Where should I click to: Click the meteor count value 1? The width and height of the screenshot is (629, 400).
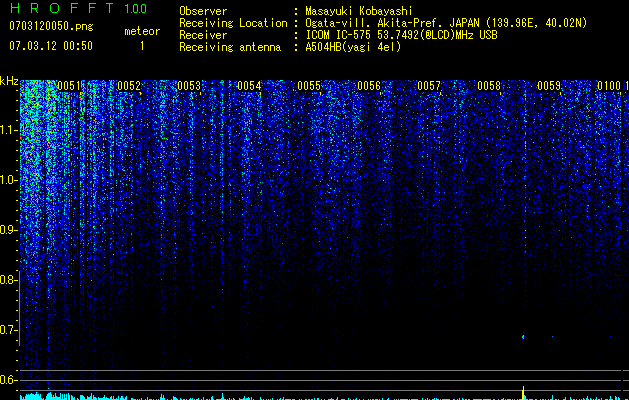142,46
